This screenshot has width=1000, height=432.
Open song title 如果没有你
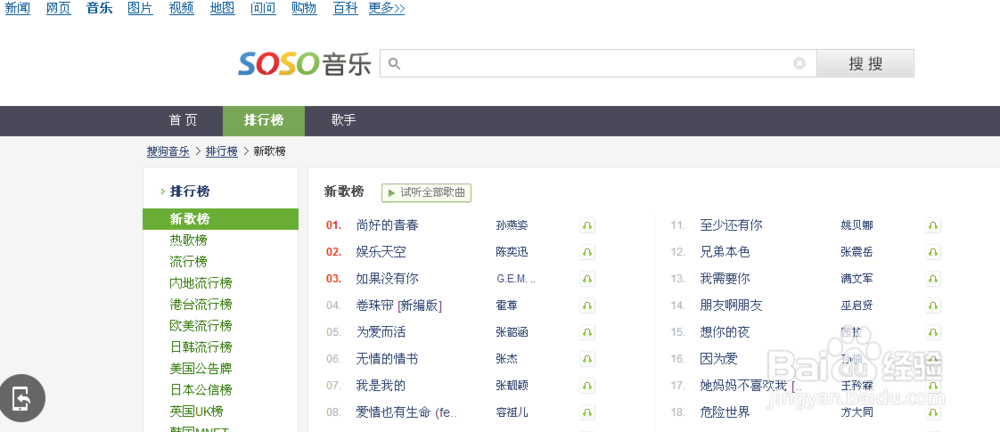387,279
